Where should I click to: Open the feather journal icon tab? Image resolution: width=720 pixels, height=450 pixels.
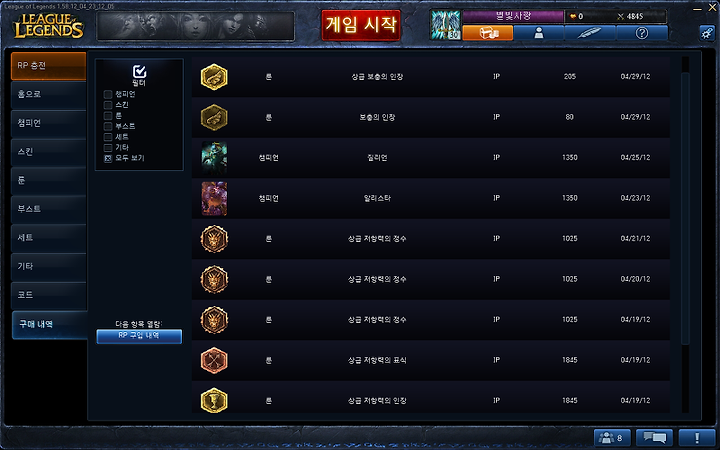pos(590,33)
